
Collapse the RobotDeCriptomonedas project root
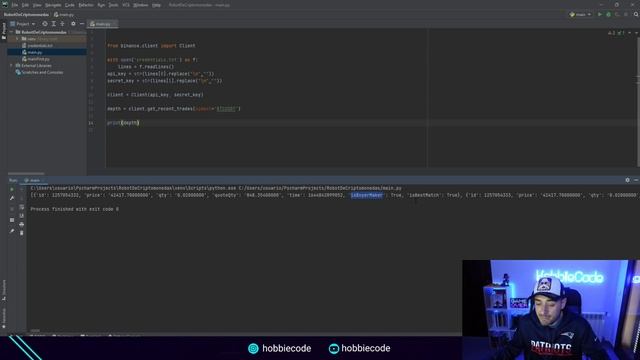11,32
